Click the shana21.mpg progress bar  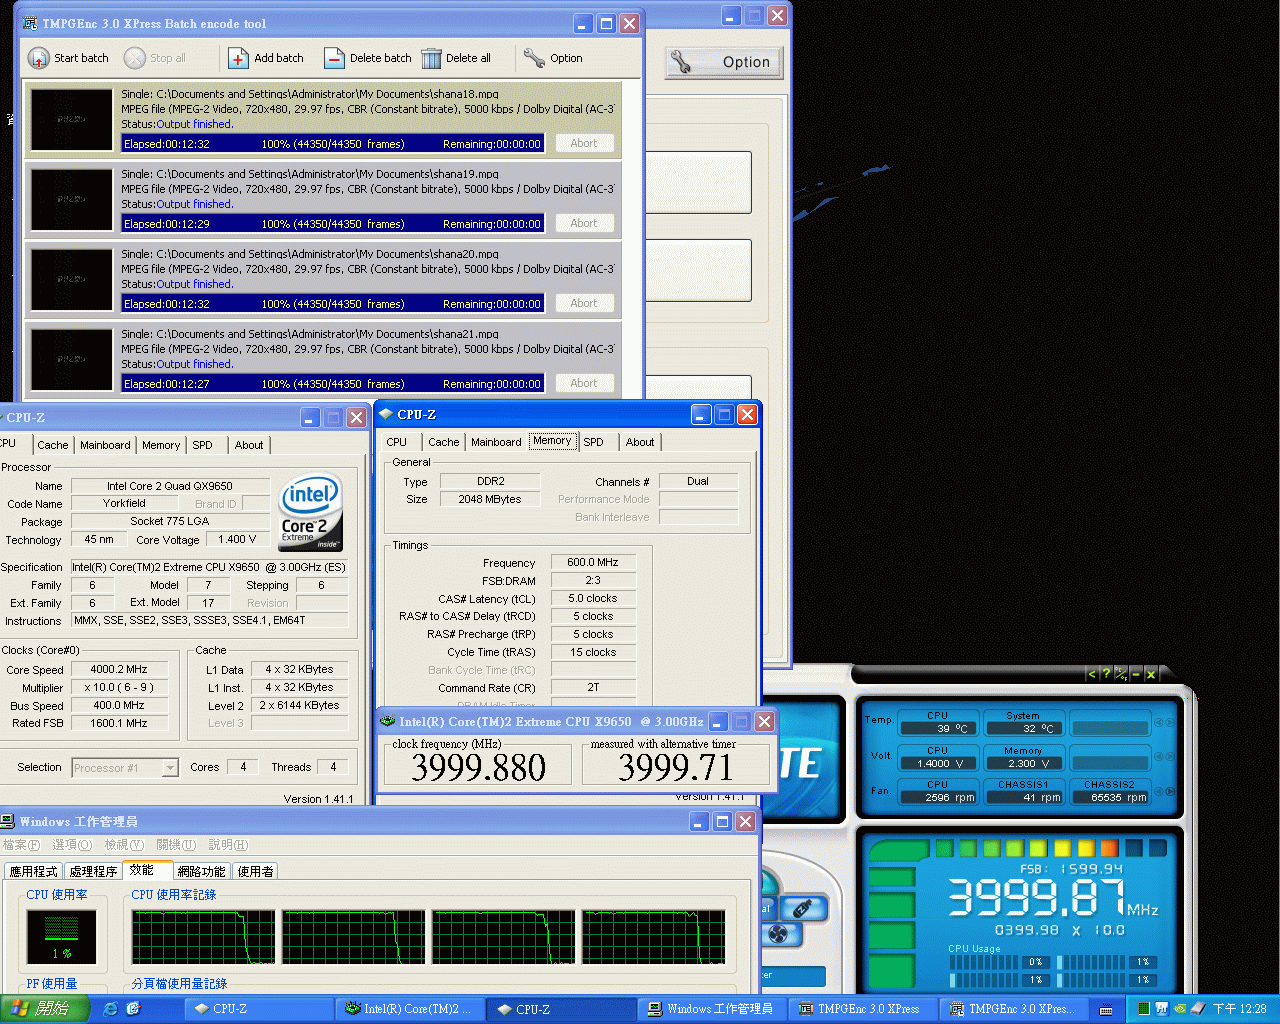point(333,384)
